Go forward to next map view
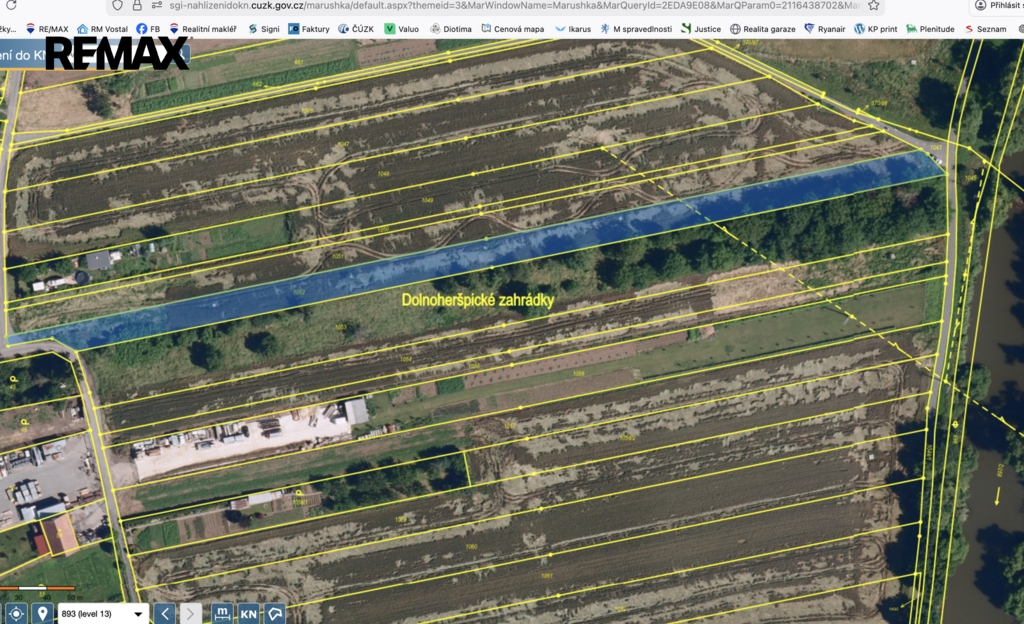The image size is (1024, 624). tap(190, 614)
